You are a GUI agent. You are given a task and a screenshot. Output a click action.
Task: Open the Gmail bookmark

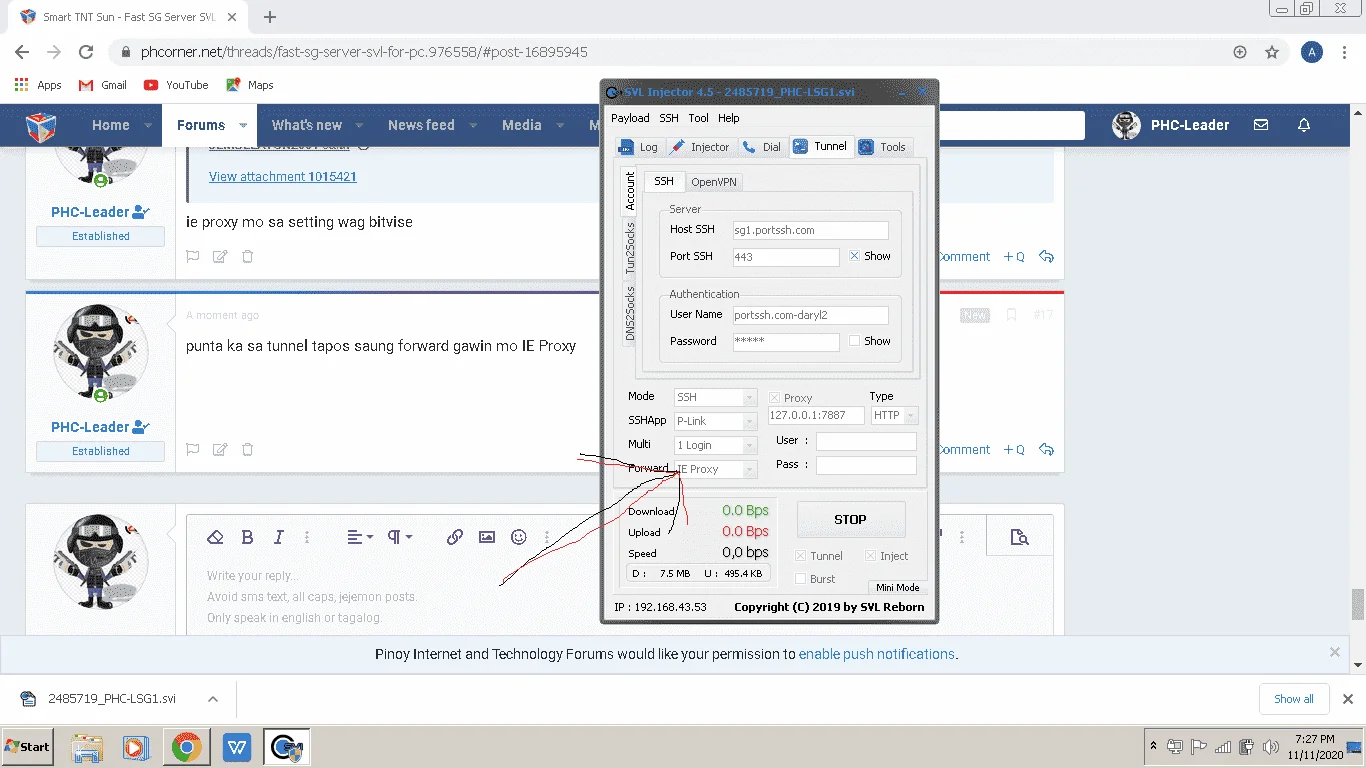[x=103, y=85]
